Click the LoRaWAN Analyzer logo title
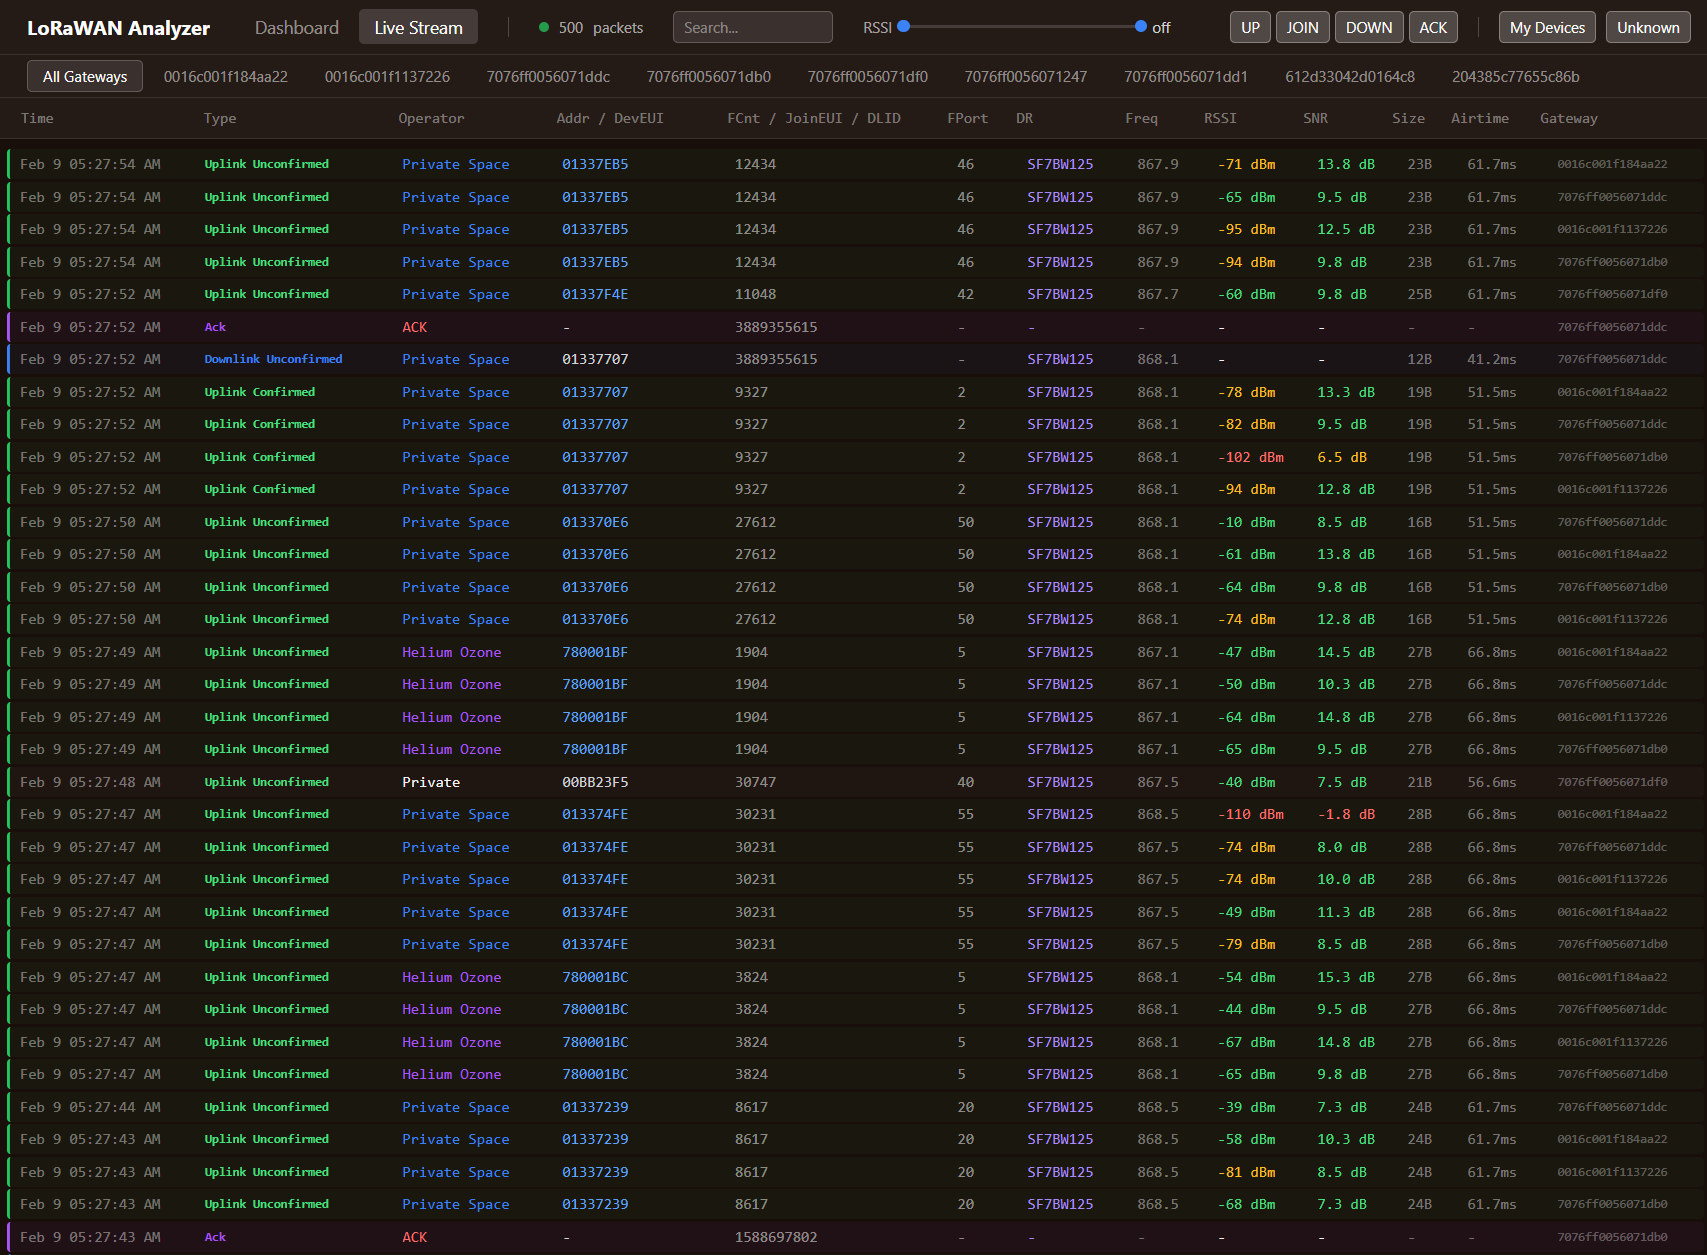Image resolution: width=1707 pixels, height=1255 pixels. click(118, 28)
